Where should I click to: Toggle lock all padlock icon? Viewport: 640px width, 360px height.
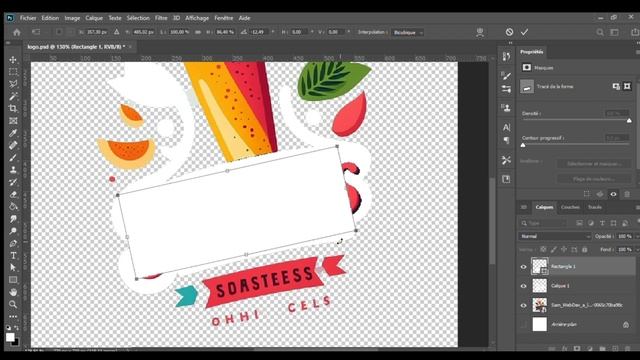pyautogui.click(x=584, y=249)
